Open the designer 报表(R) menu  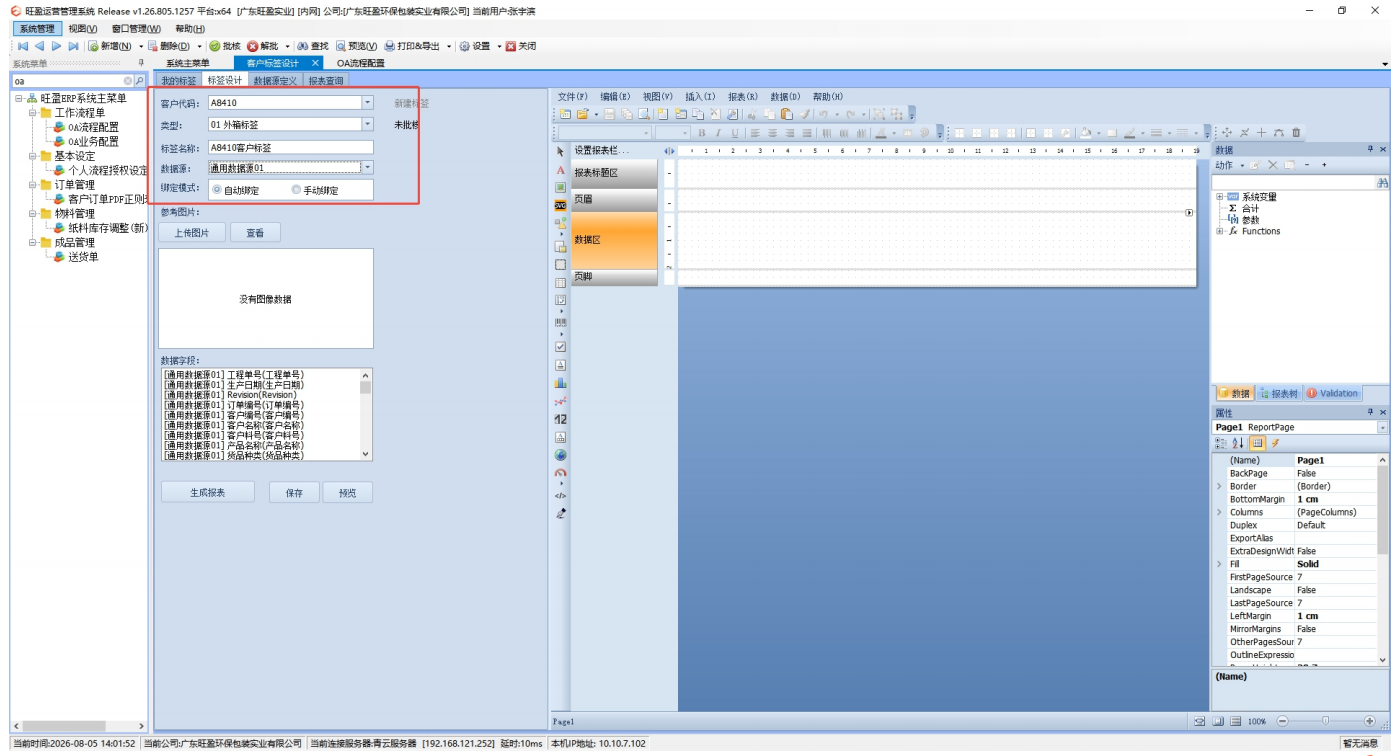742,97
